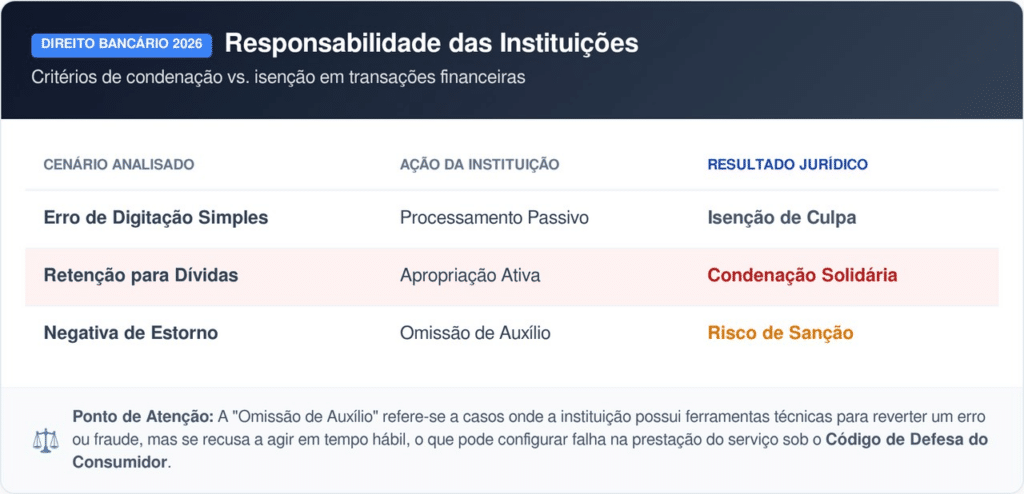Click the scales of justice icon
The width and height of the screenshot is (1024, 494).
tap(46, 440)
